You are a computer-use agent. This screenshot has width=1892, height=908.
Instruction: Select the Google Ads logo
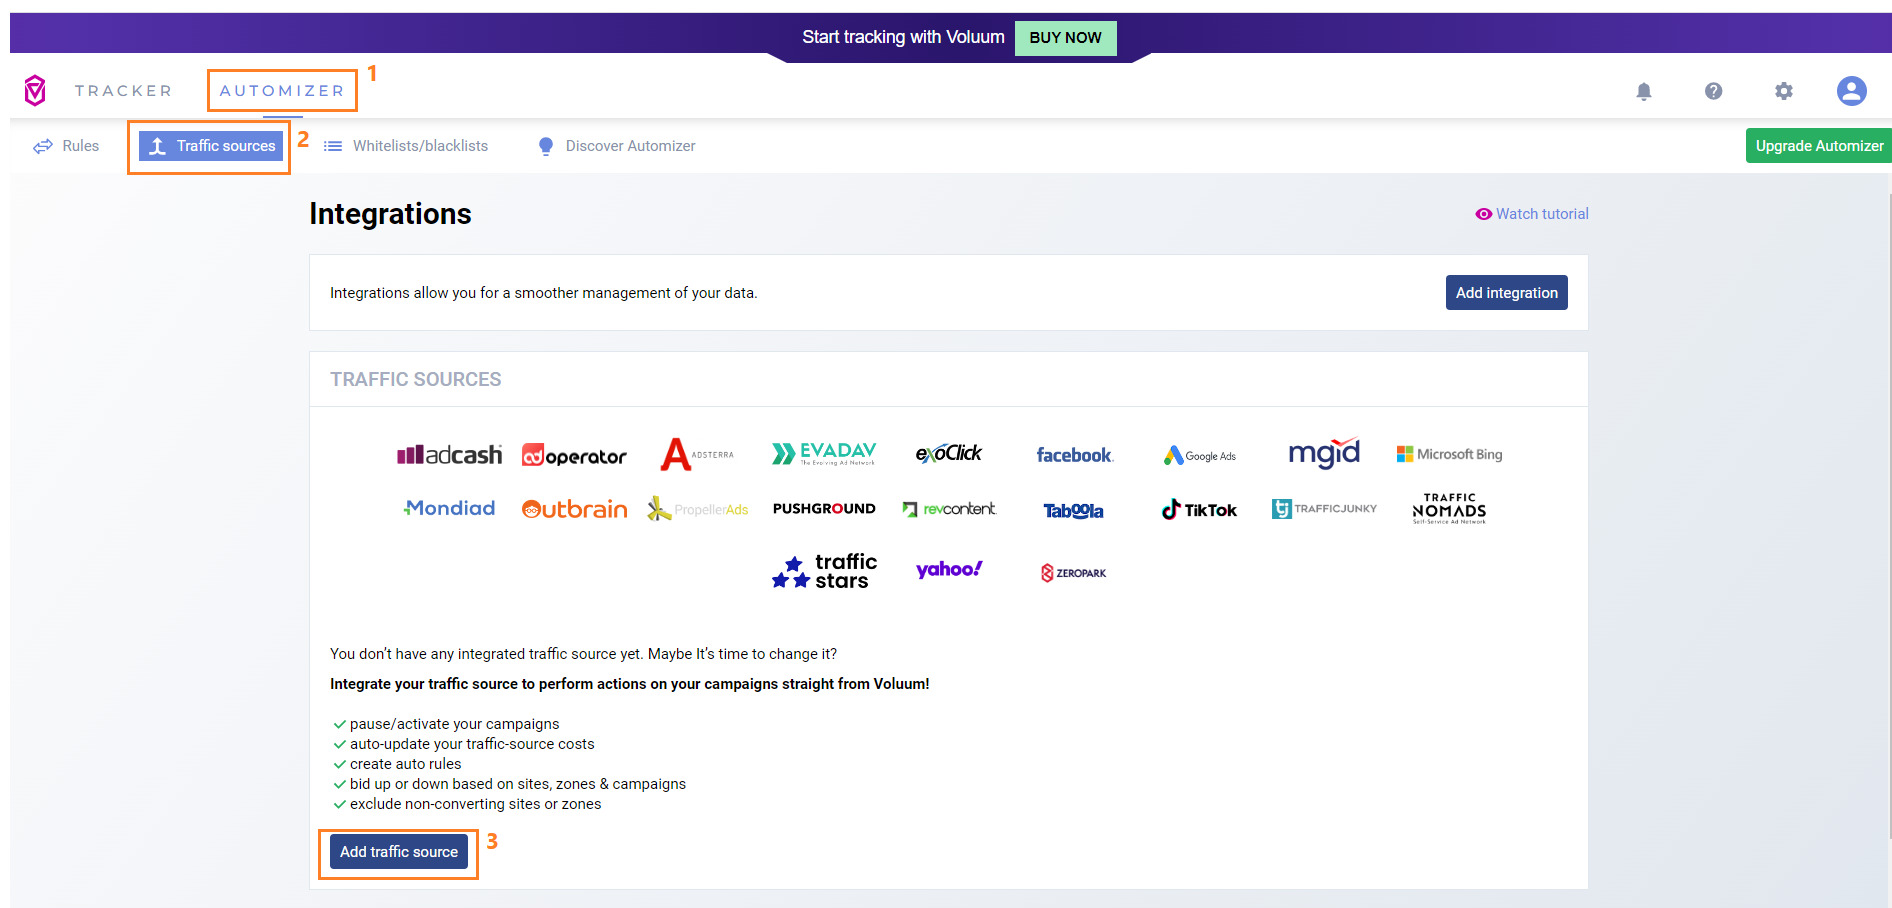click(x=1199, y=456)
